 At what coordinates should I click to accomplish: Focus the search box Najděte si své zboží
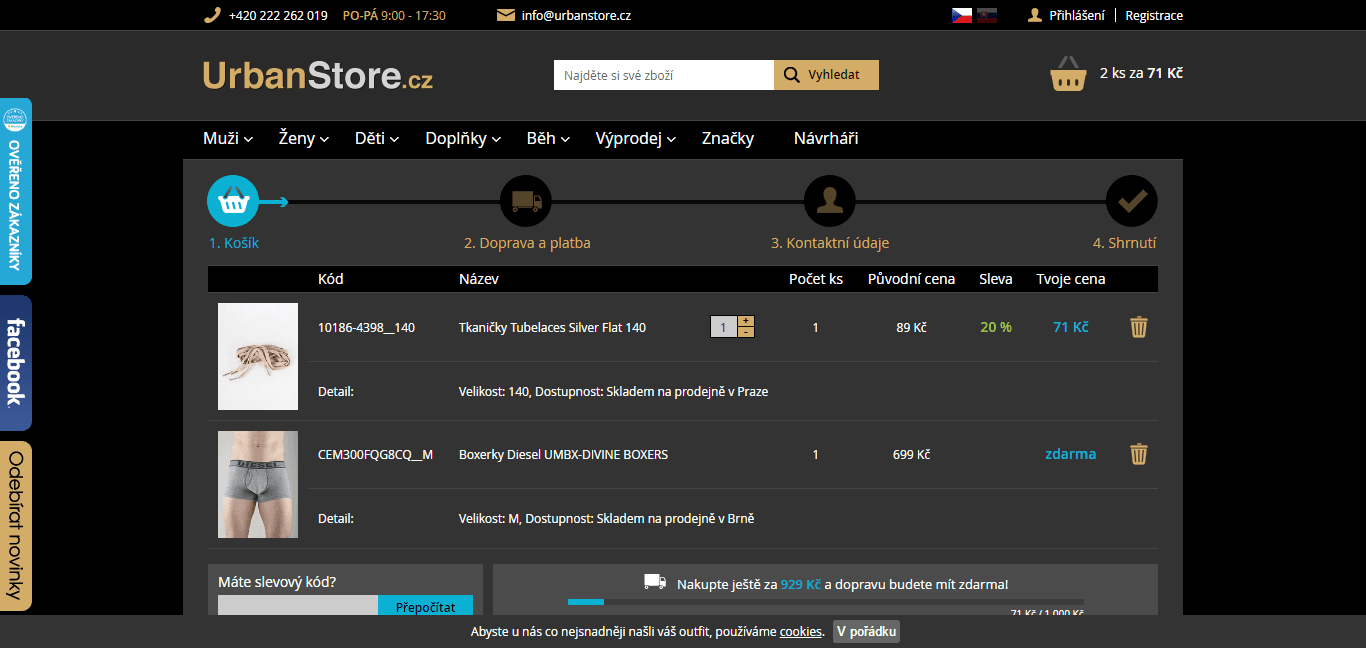point(664,75)
